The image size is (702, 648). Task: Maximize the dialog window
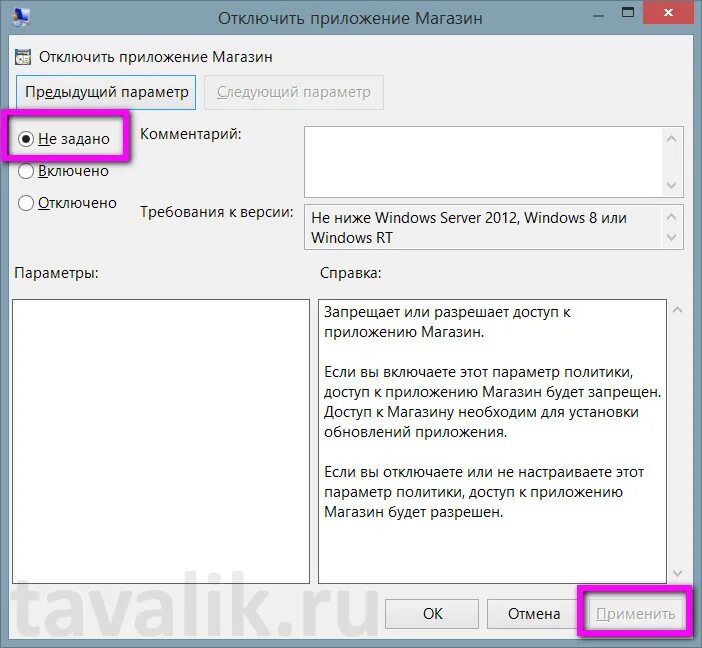tap(628, 13)
